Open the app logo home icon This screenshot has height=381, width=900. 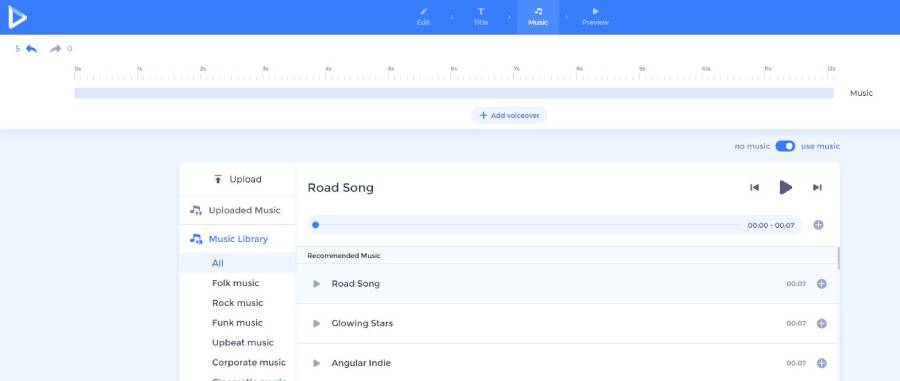(17, 17)
